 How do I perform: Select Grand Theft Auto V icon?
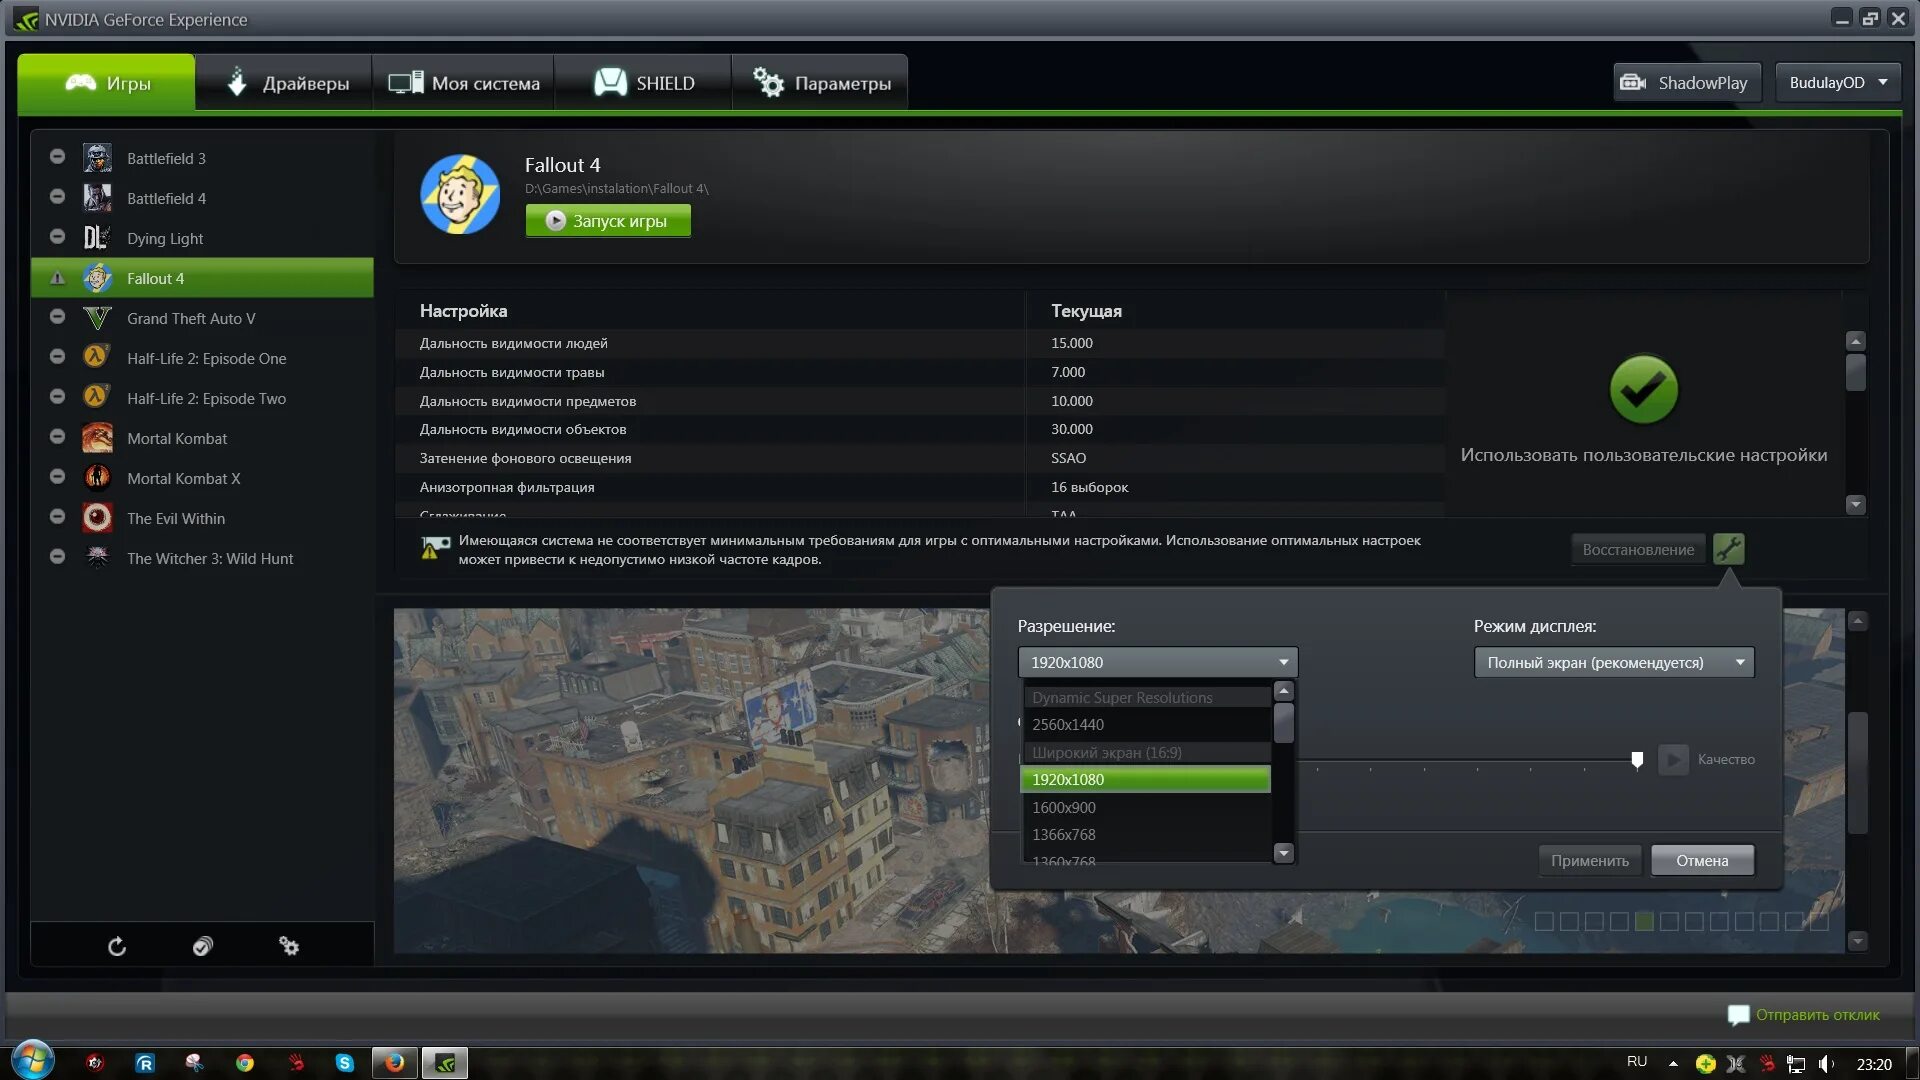point(97,318)
